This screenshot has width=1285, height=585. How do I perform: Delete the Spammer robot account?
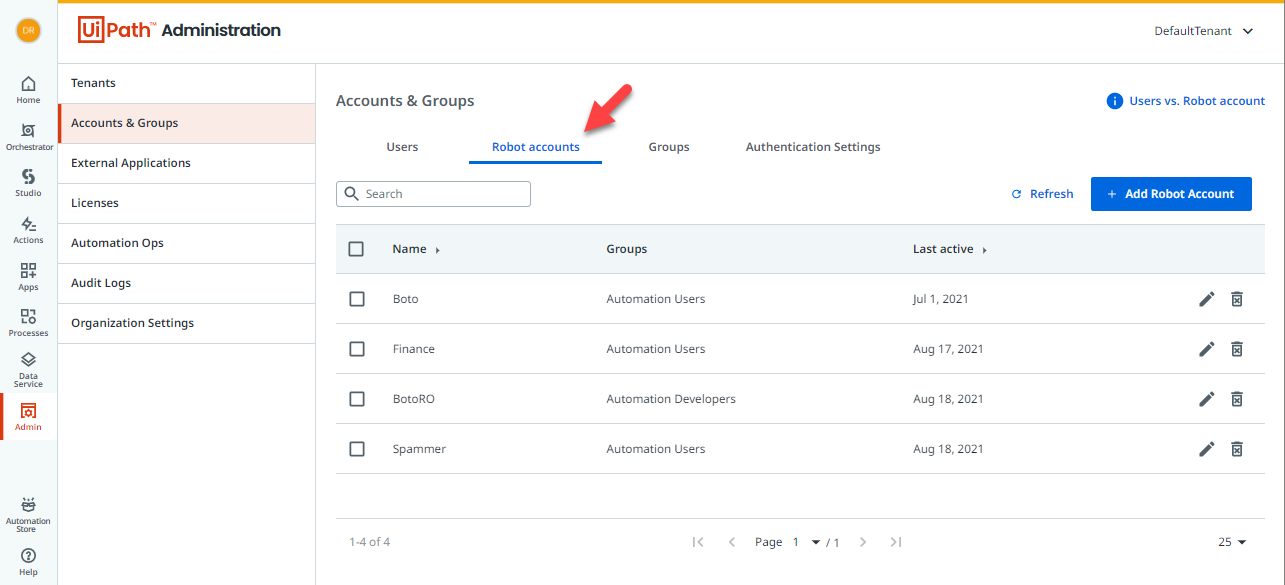pos(1237,449)
